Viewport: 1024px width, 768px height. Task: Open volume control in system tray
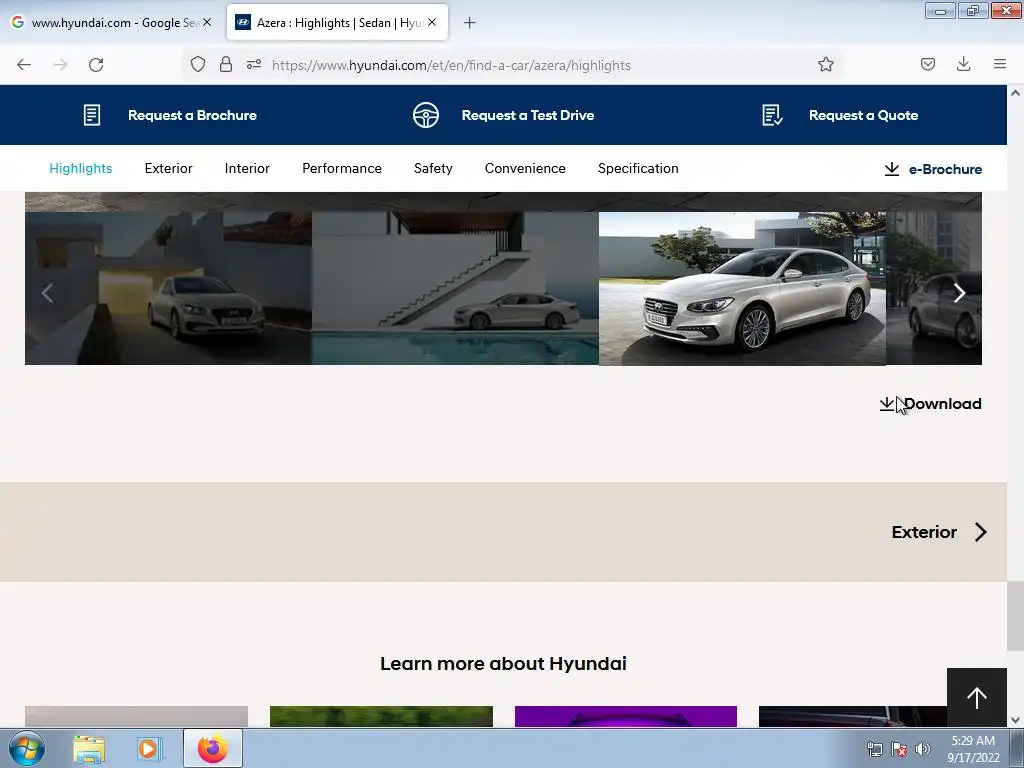point(923,749)
